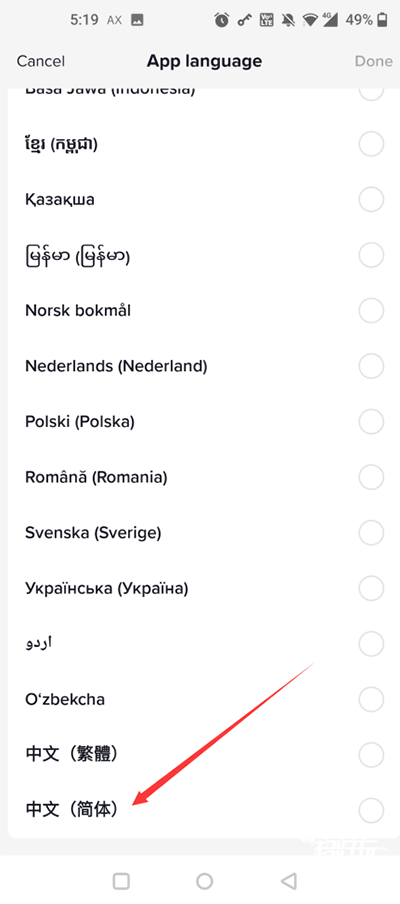Select the Қазақша radio button
The image size is (400, 904).
pos(371,200)
